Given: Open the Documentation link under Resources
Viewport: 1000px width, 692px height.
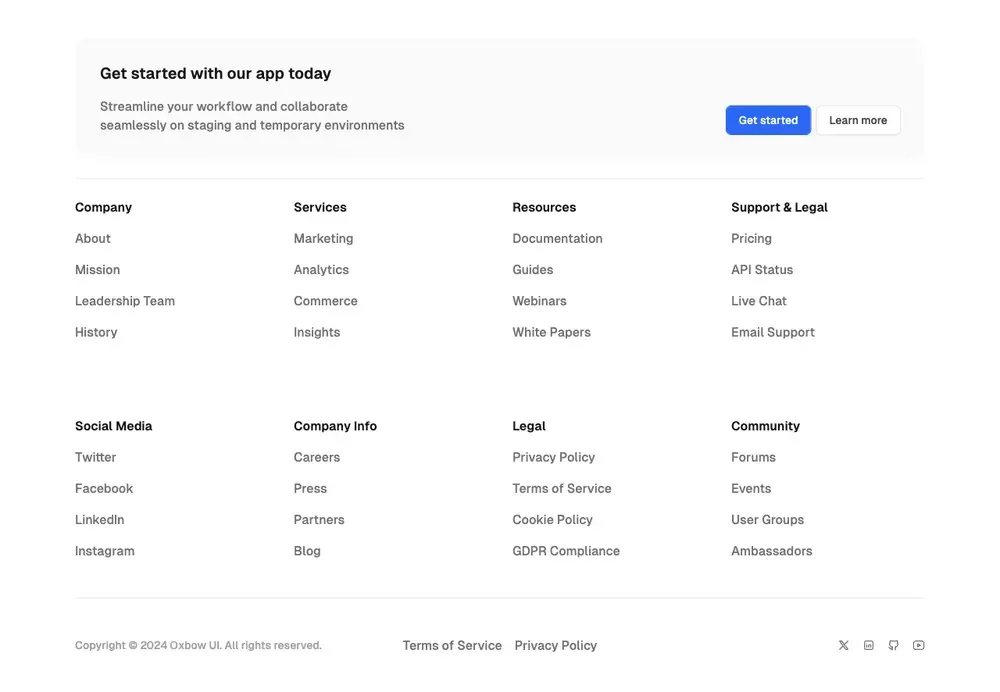Looking at the screenshot, I should coord(557,238).
